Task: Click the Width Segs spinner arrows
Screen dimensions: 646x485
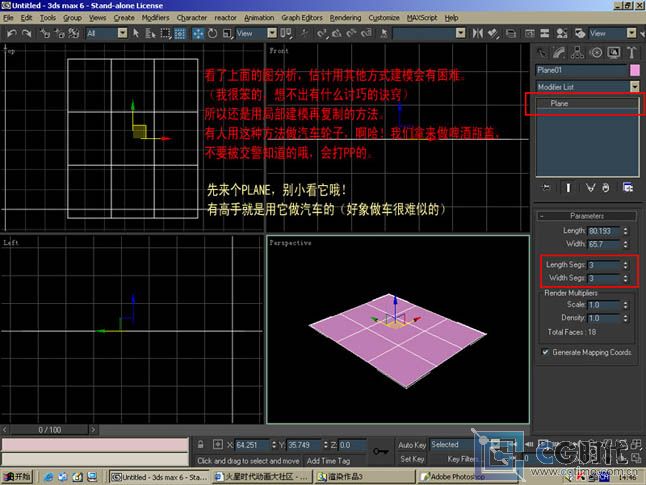Action: tap(625, 278)
